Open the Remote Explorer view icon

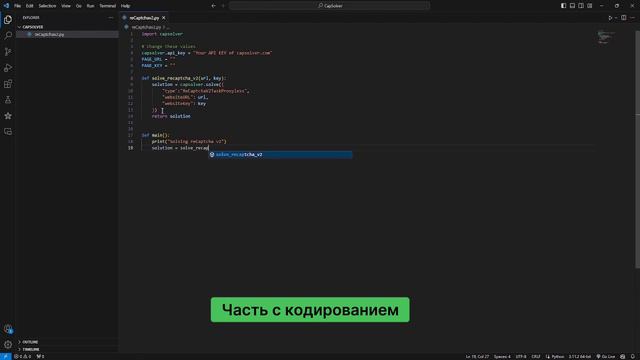point(8,132)
